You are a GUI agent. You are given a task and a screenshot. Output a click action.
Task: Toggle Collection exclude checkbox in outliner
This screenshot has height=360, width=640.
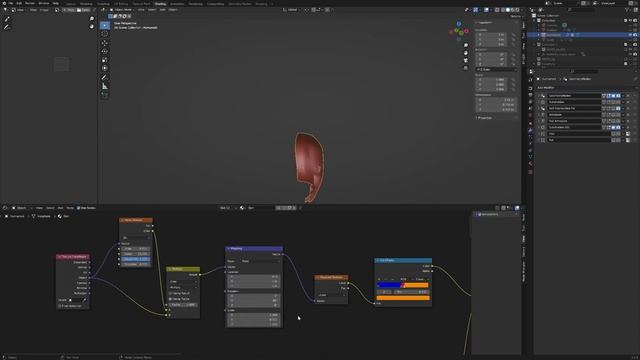pyautogui.click(x=626, y=20)
